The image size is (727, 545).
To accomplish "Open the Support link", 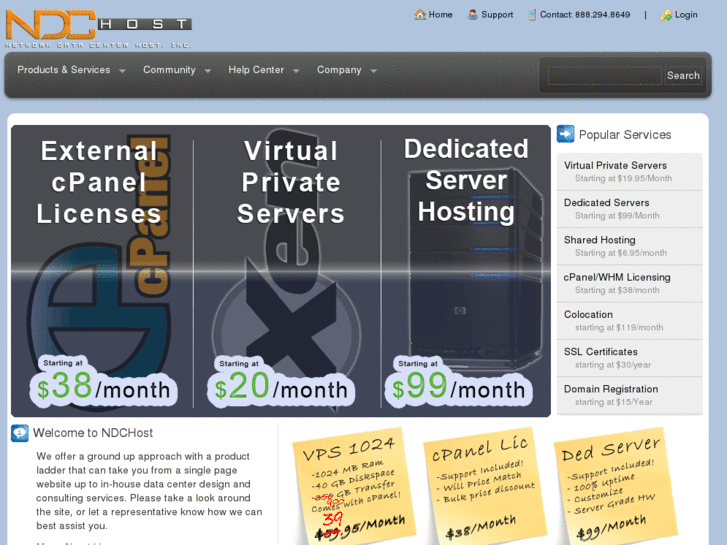I will [497, 15].
